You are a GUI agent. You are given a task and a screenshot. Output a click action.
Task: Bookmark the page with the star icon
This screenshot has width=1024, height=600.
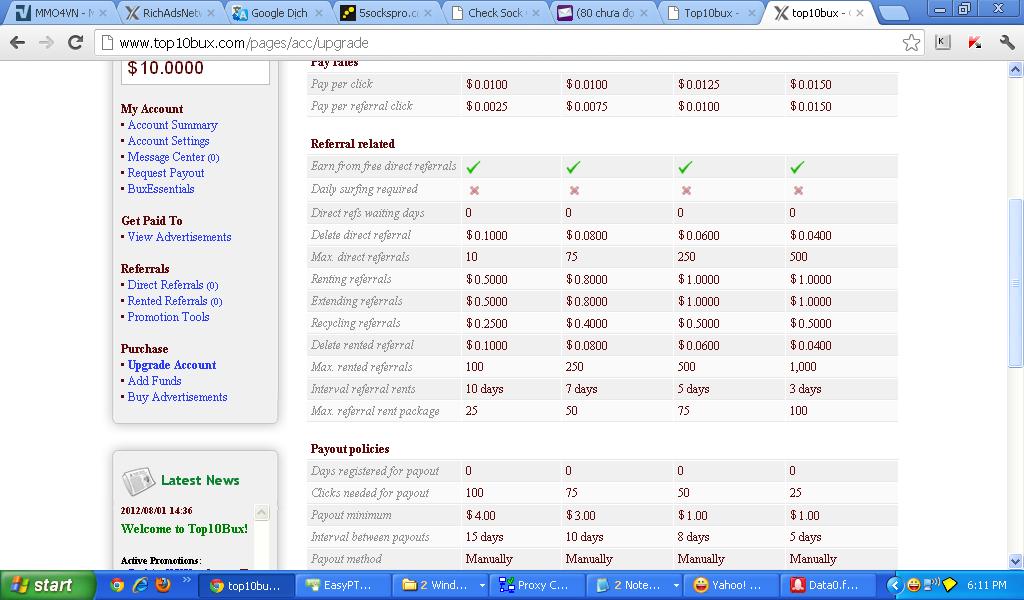911,43
